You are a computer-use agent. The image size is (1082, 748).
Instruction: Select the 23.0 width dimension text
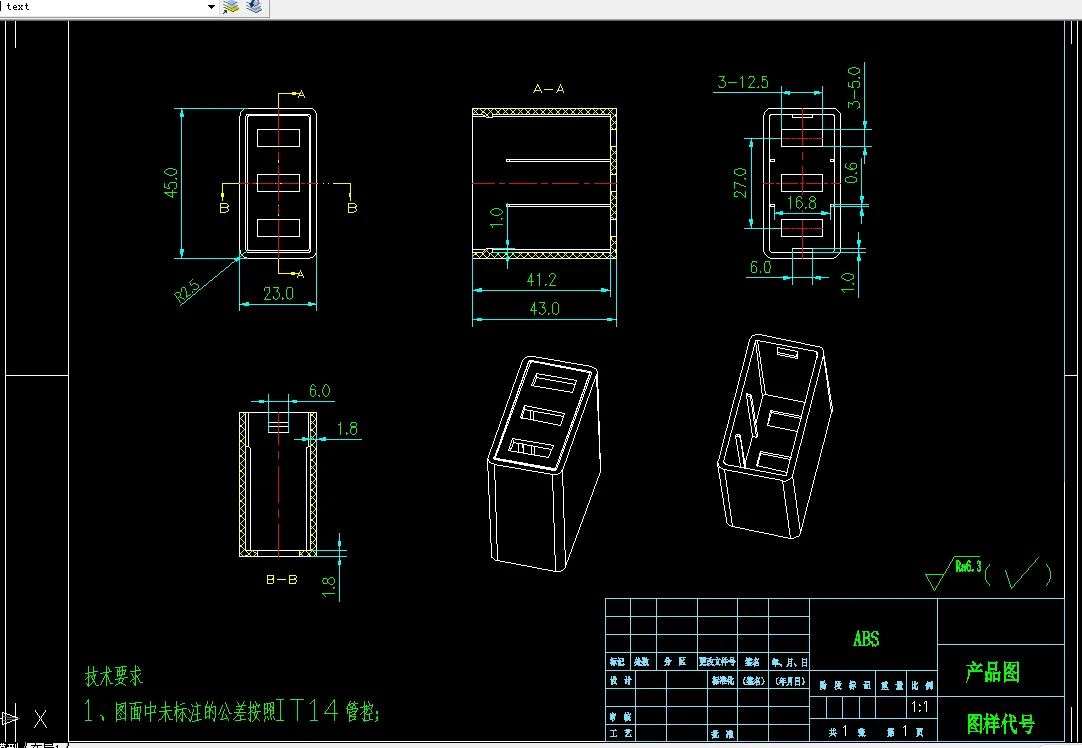278,293
